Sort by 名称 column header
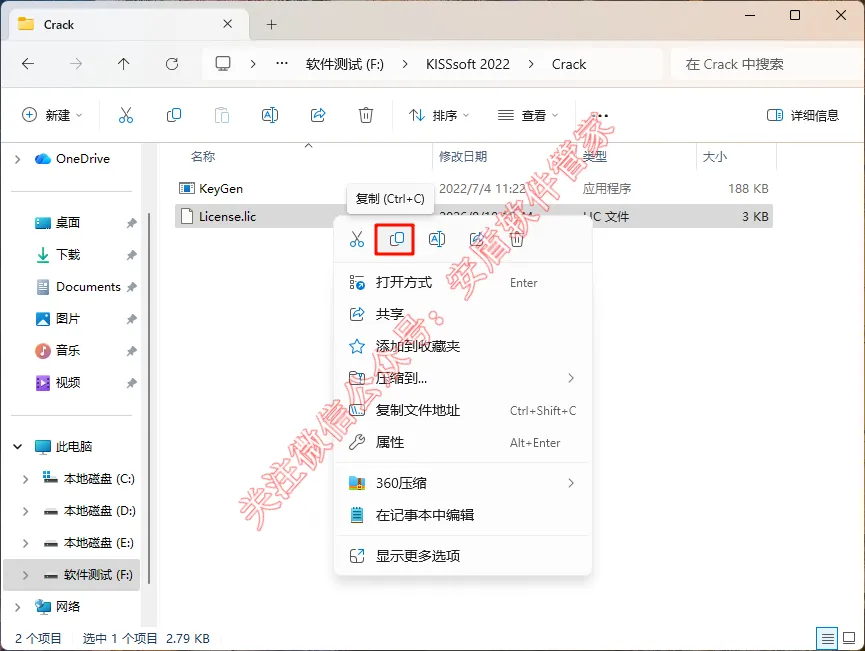Viewport: 865px width, 651px height. point(202,157)
